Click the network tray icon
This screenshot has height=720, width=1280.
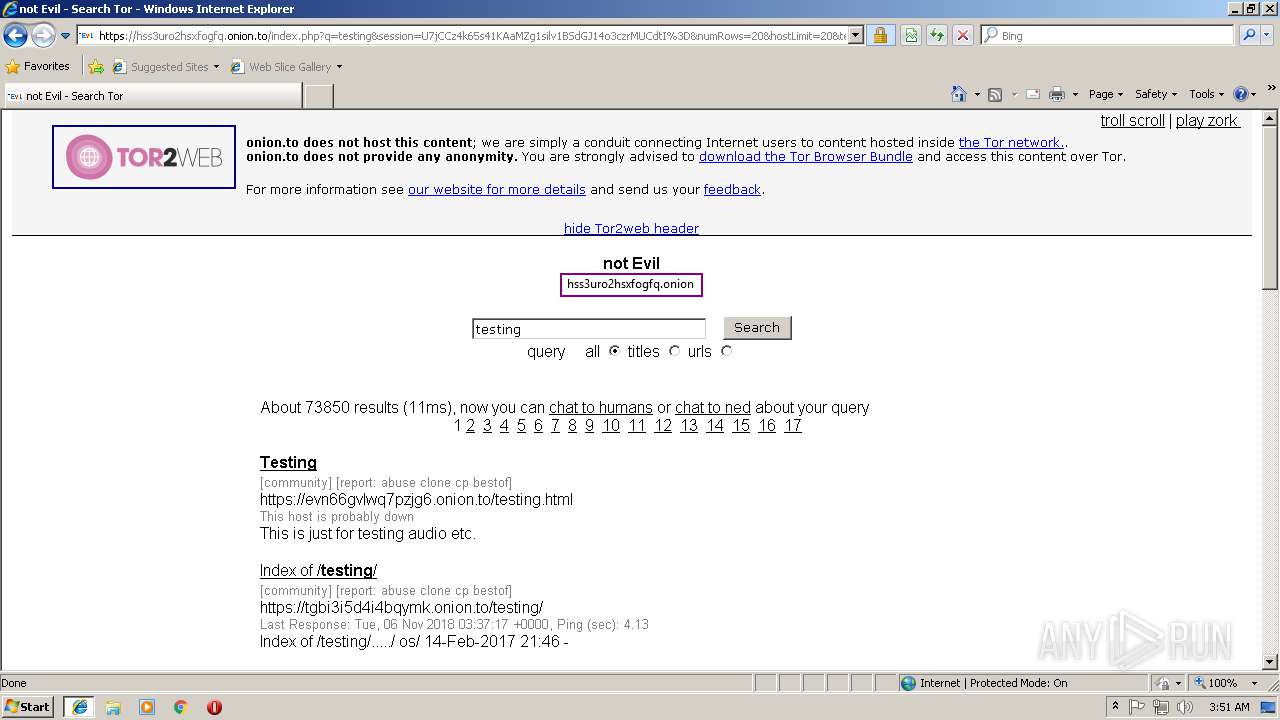point(1162,707)
